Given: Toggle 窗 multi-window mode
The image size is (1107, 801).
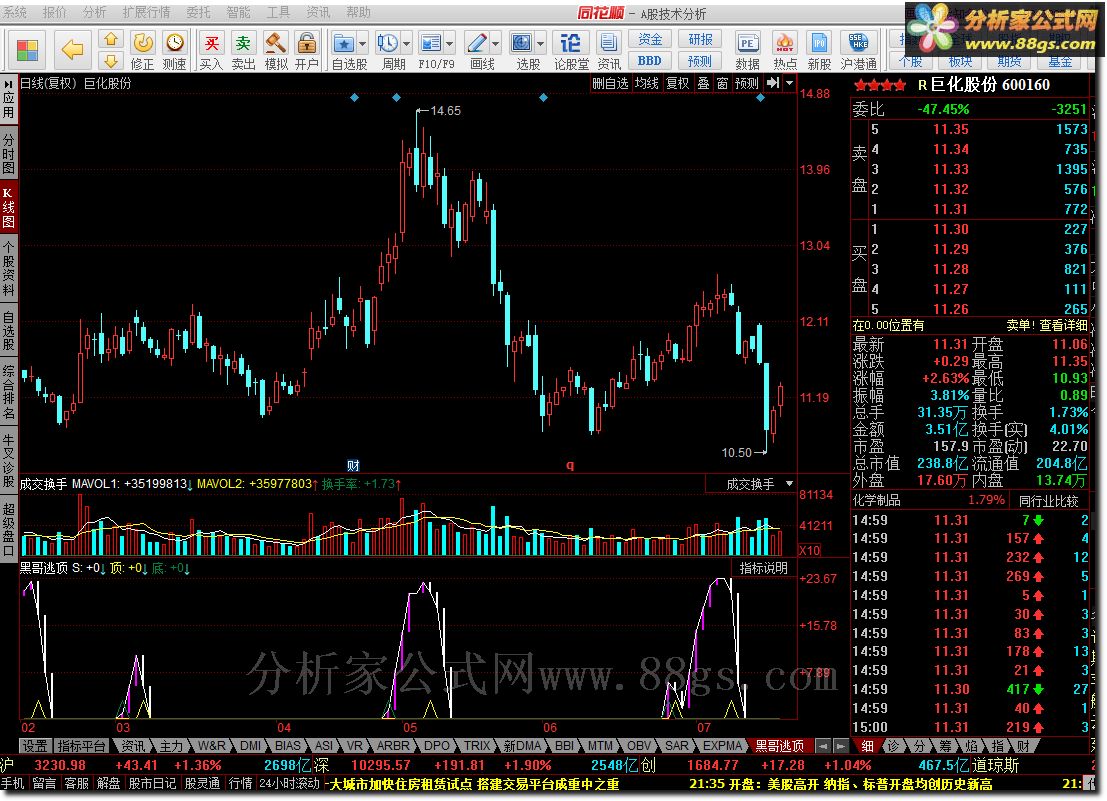Looking at the screenshot, I should click(722, 83).
